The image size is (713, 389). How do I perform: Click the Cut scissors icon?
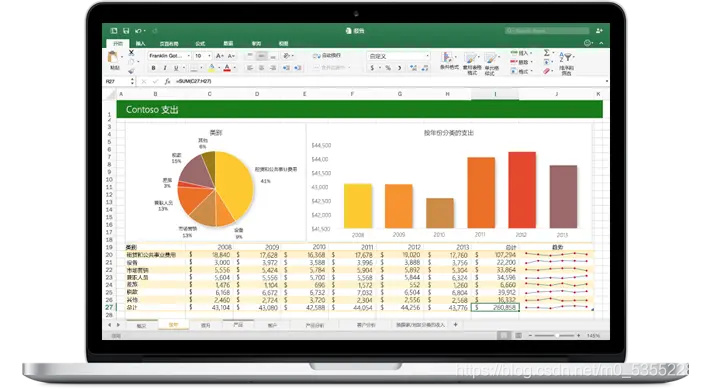coord(131,53)
